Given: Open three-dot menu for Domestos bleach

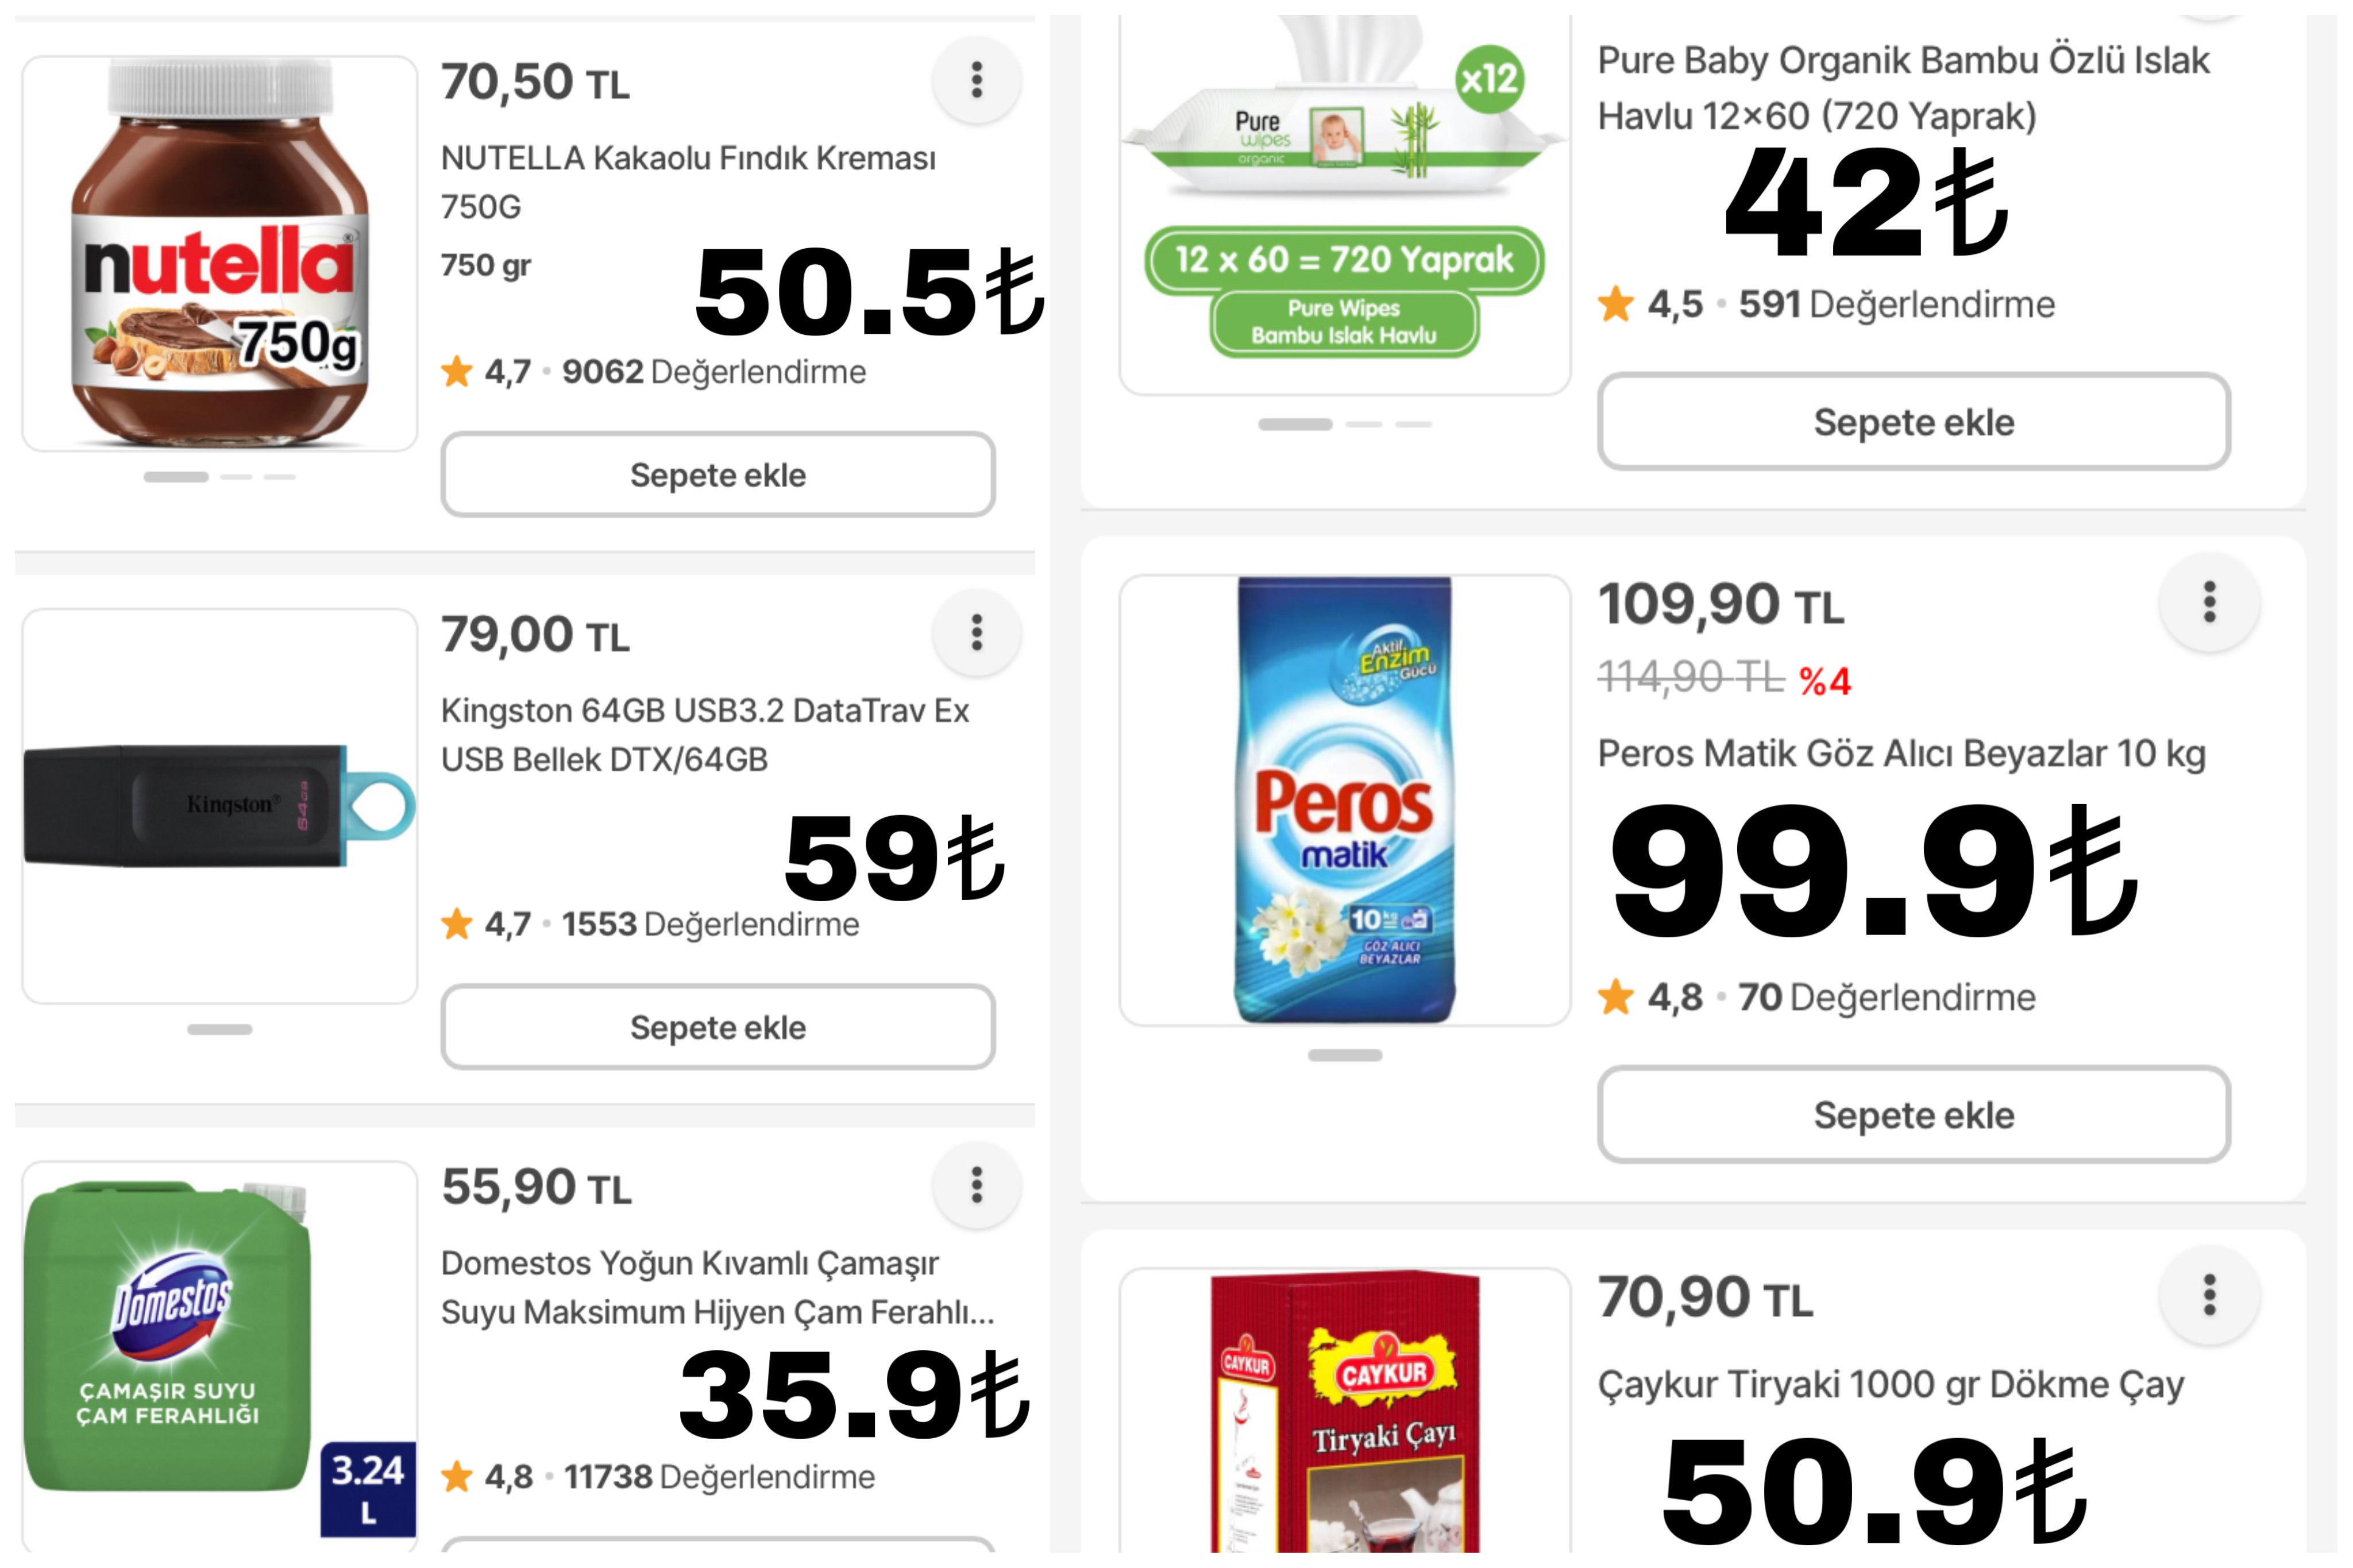Looking at the screenshot, I should point(976,1185).
